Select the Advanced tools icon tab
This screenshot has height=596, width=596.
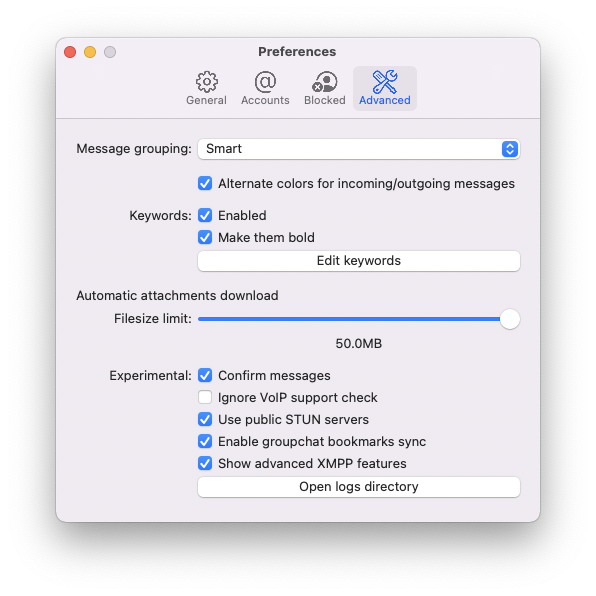(385, 88)
